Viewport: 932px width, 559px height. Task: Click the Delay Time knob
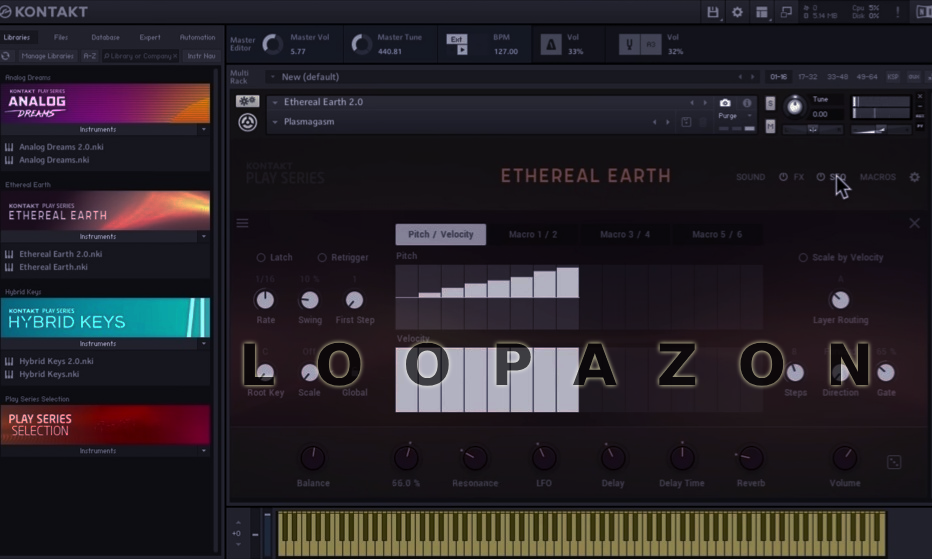pos(682,458)
